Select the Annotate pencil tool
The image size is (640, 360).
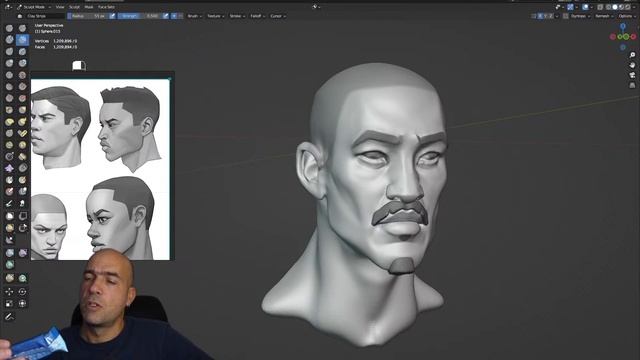coord(9,317)
